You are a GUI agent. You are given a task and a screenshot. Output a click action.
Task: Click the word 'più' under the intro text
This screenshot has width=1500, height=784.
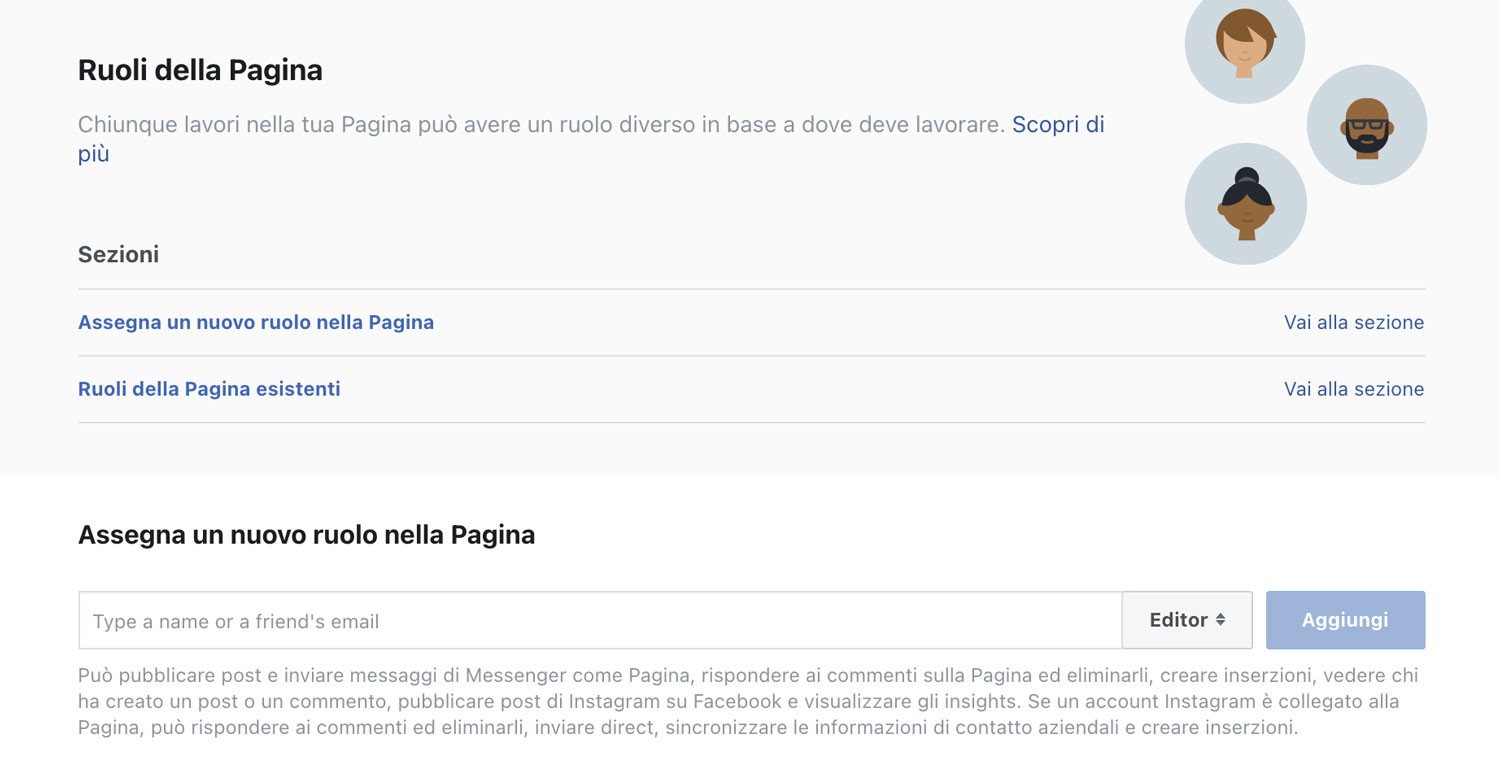pyautogui.click(x=93, y=154)
